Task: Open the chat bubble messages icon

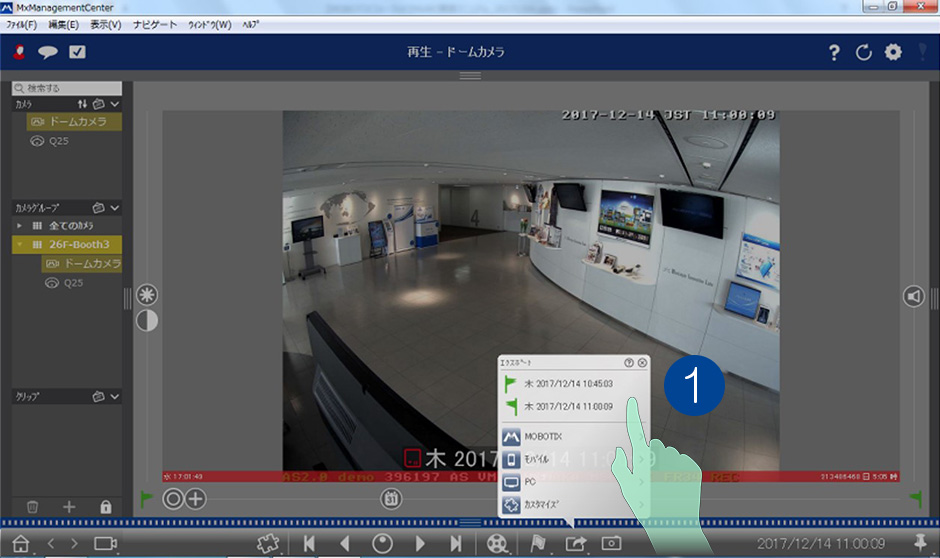Action: [48, 52]
